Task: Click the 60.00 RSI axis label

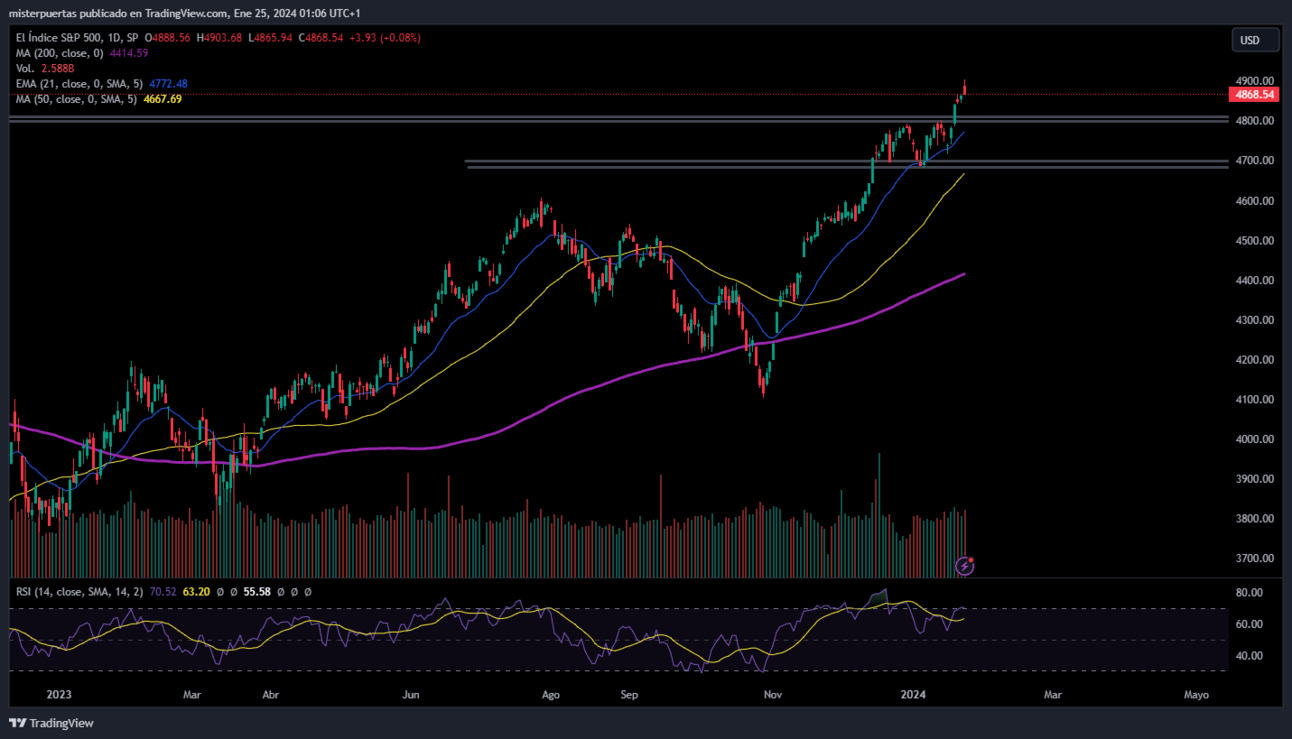Action: pyautogui.click(x=1250, y=624)
